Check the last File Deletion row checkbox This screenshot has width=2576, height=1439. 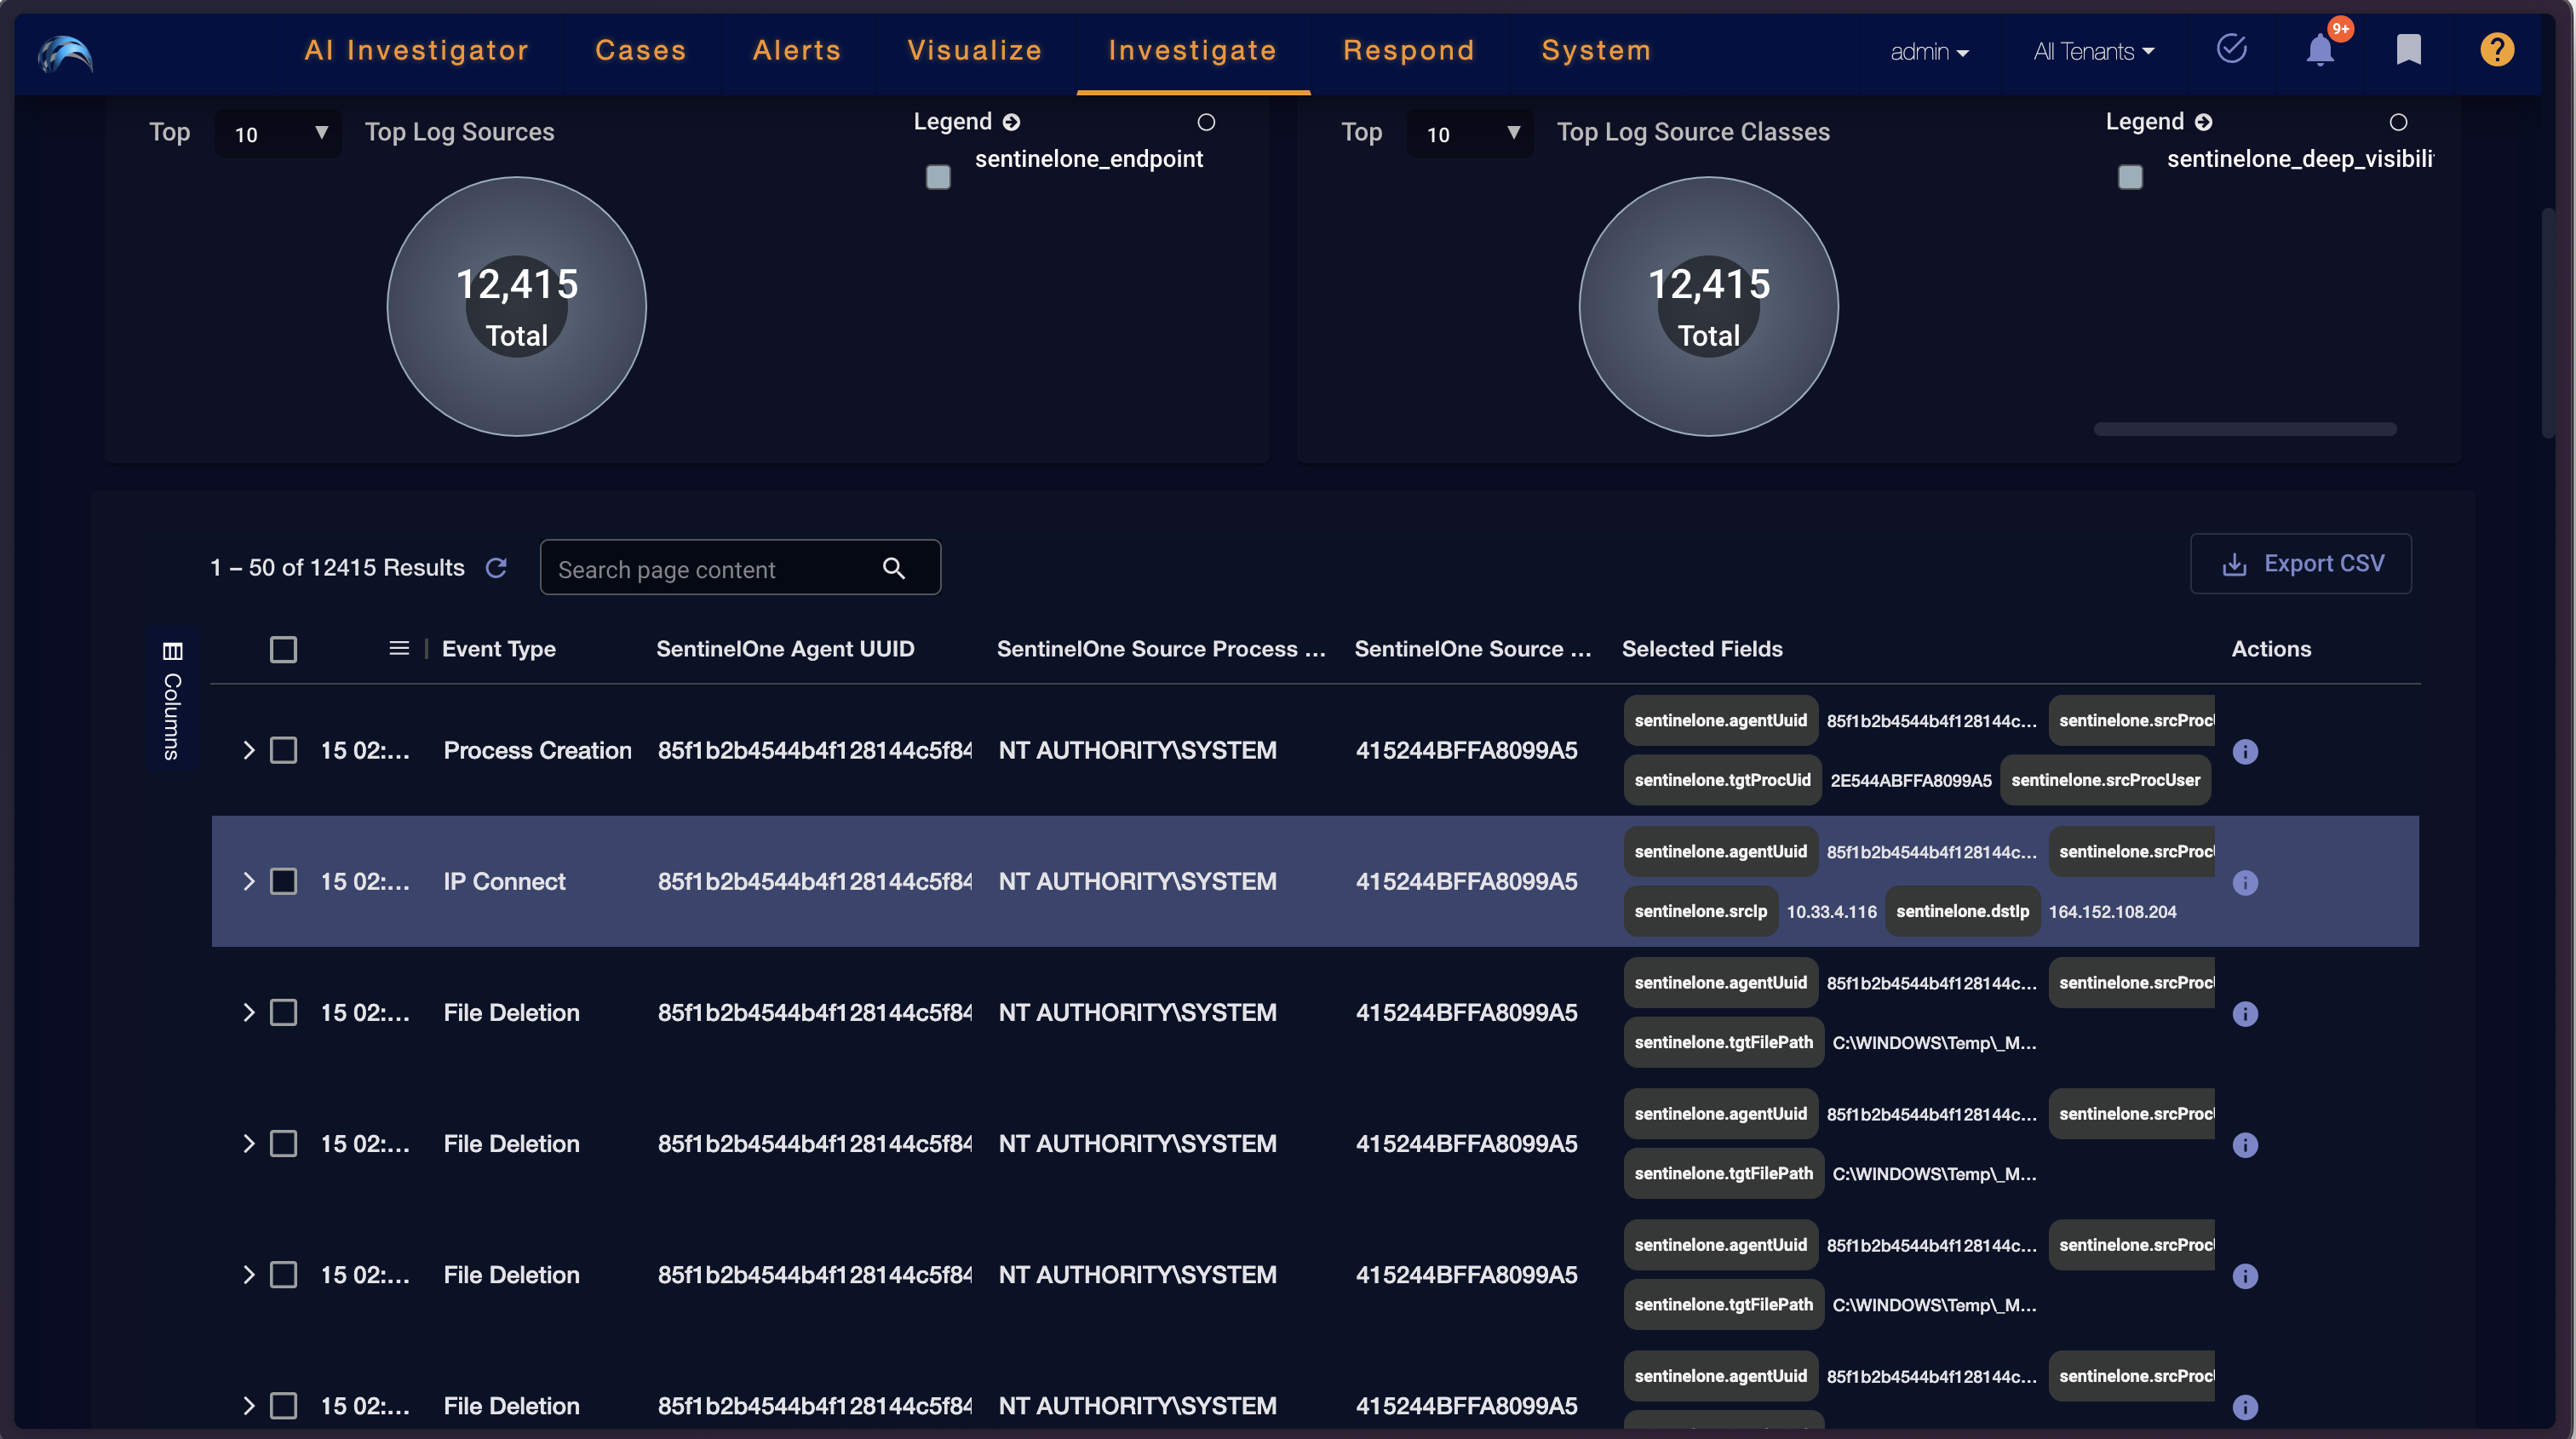(x=284, y=1405)
